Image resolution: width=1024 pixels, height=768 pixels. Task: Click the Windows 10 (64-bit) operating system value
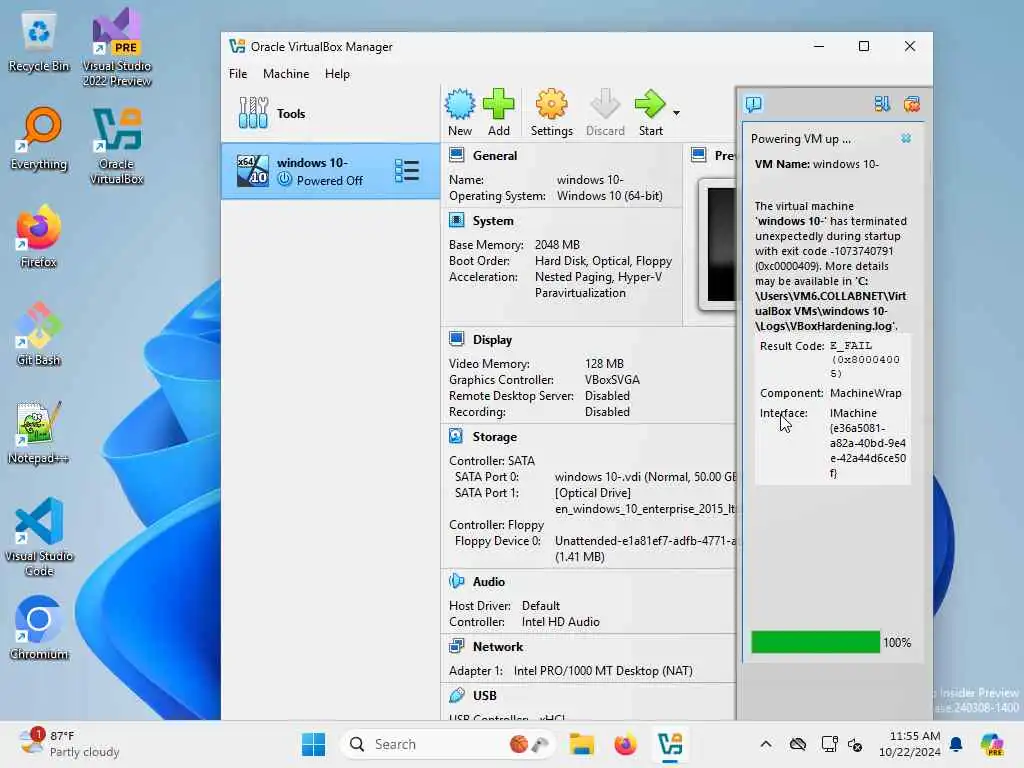tap(609, 196)
